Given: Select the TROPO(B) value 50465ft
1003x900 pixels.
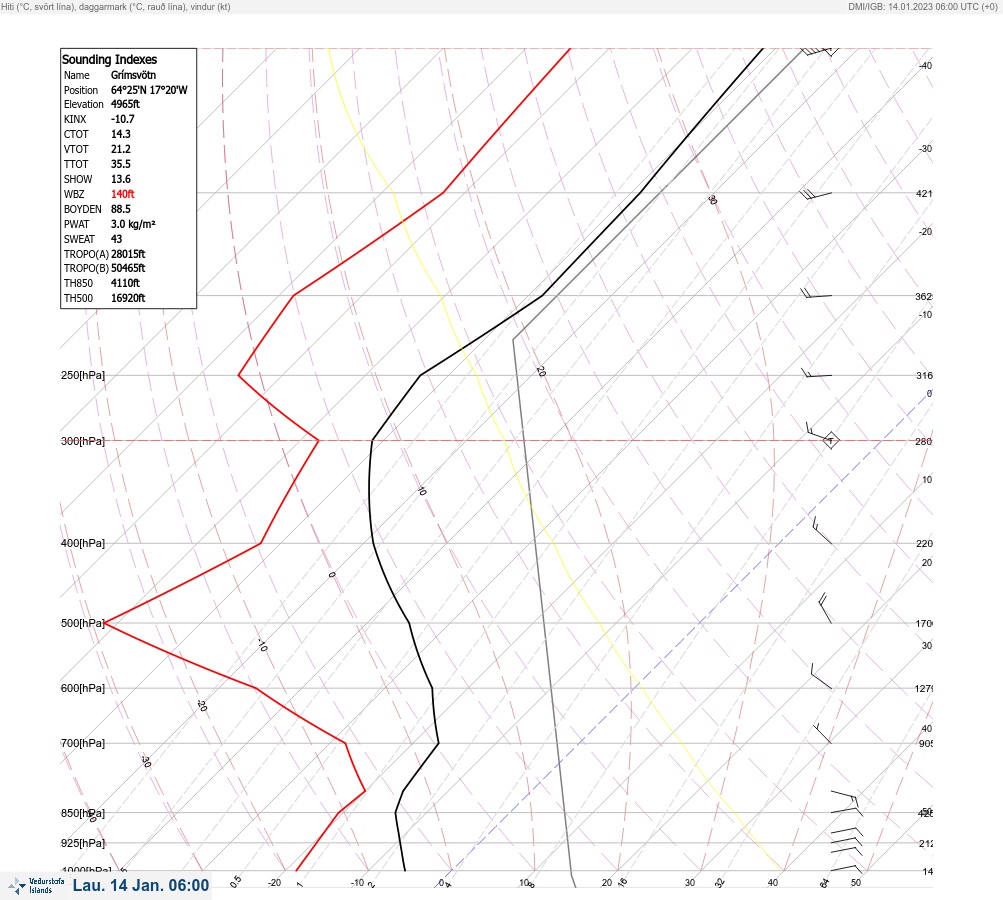Looking at the screenshot, I should coord(128,268).
